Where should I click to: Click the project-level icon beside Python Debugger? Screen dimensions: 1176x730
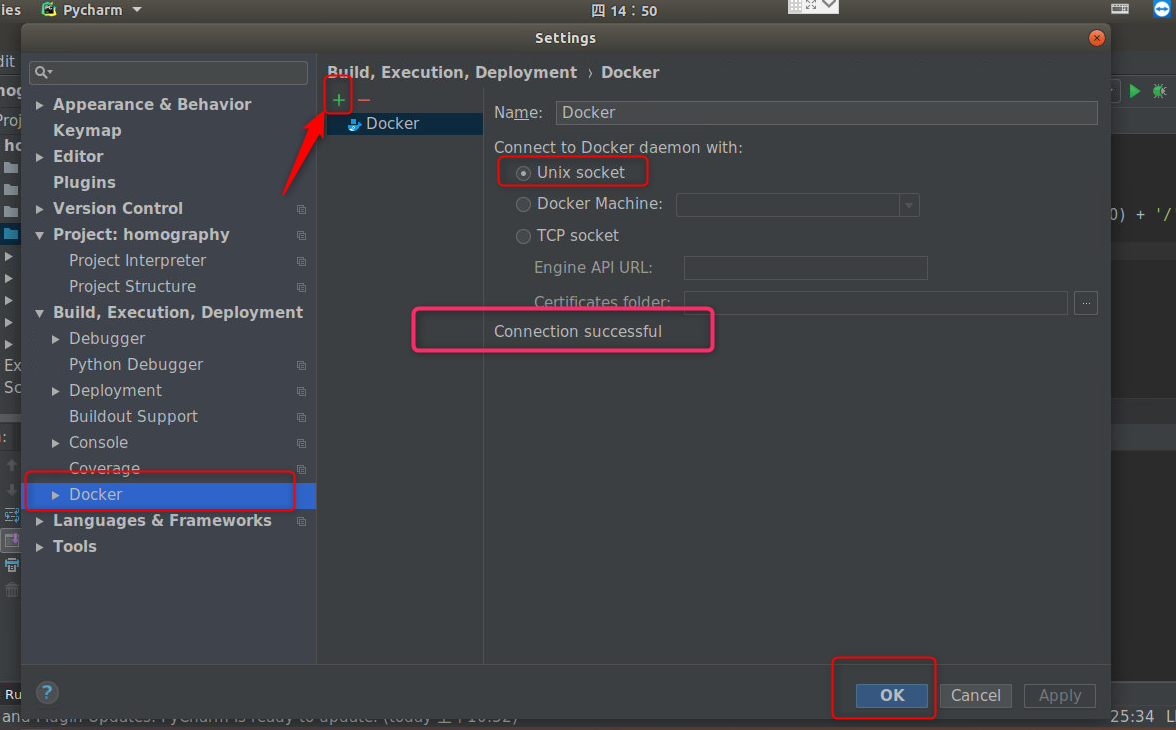coord(302,365)
